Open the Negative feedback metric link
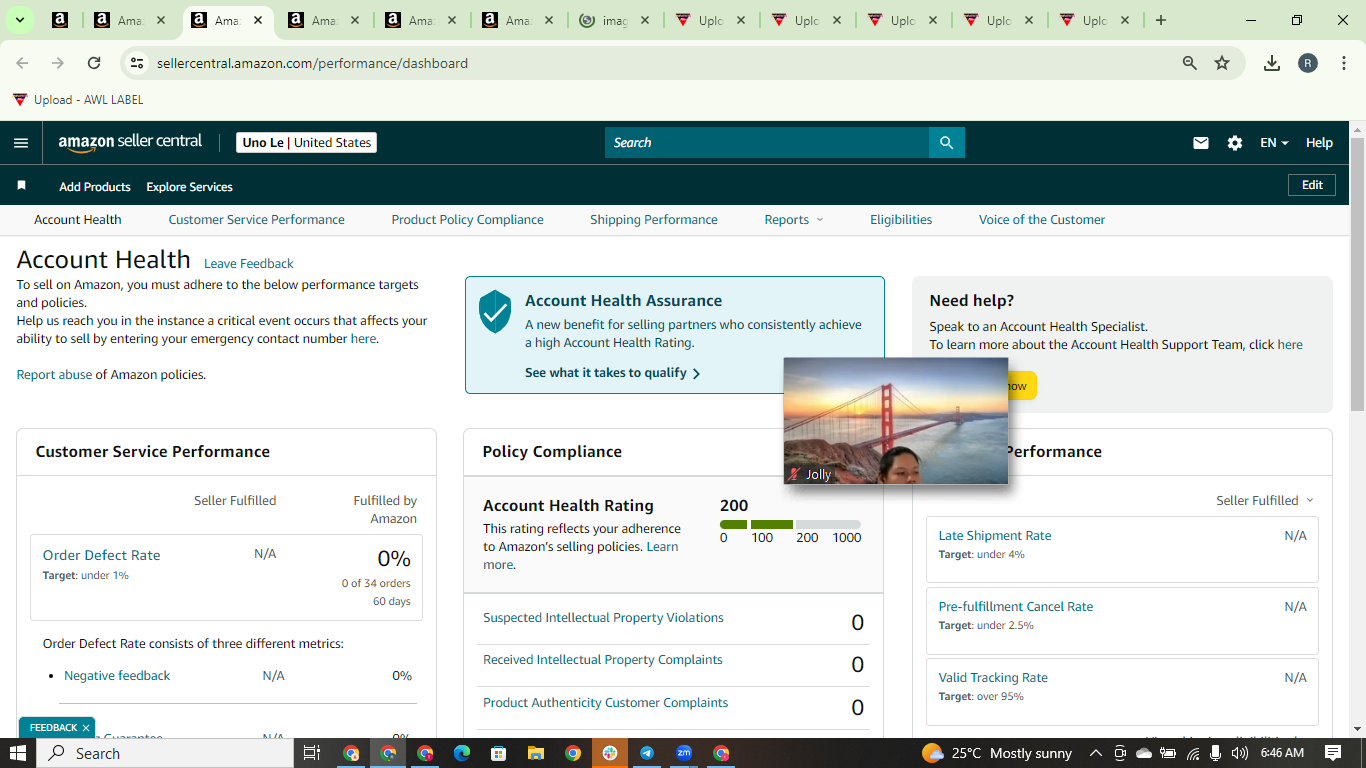Viewport: 1366px width, 768px height. pos(117,676)
